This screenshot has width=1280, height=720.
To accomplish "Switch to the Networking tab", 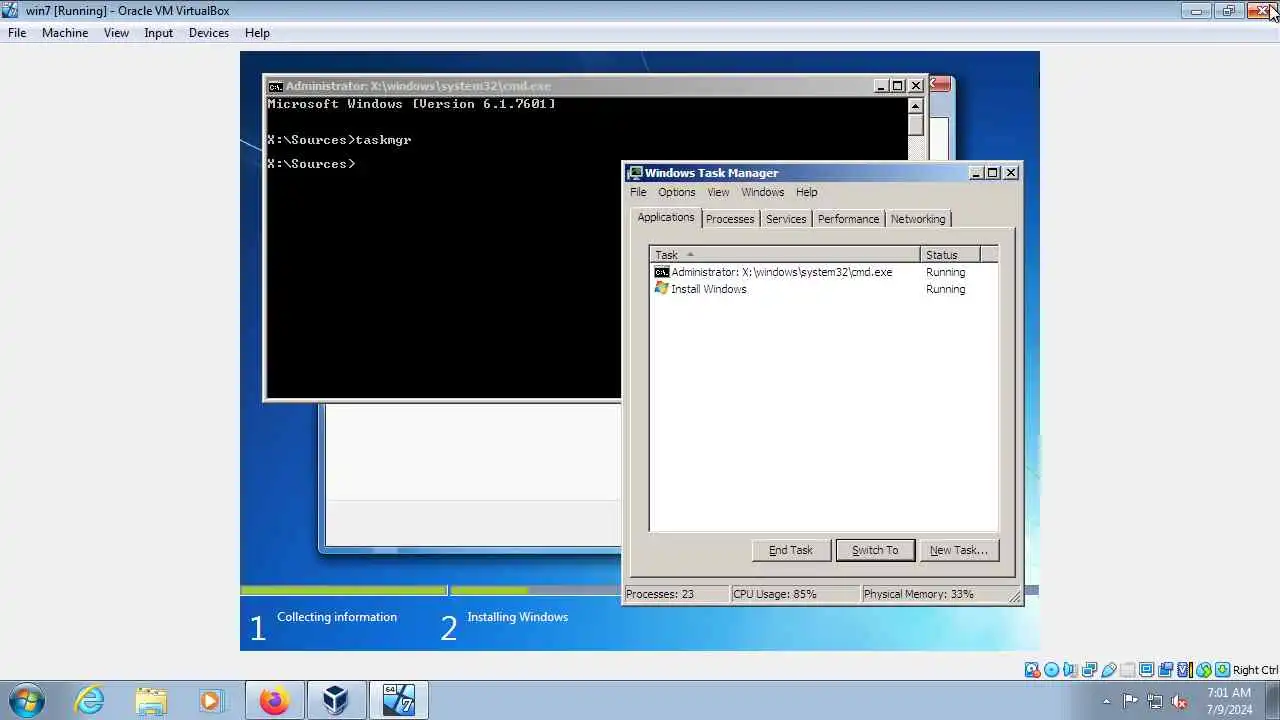I will coord(918,219).
